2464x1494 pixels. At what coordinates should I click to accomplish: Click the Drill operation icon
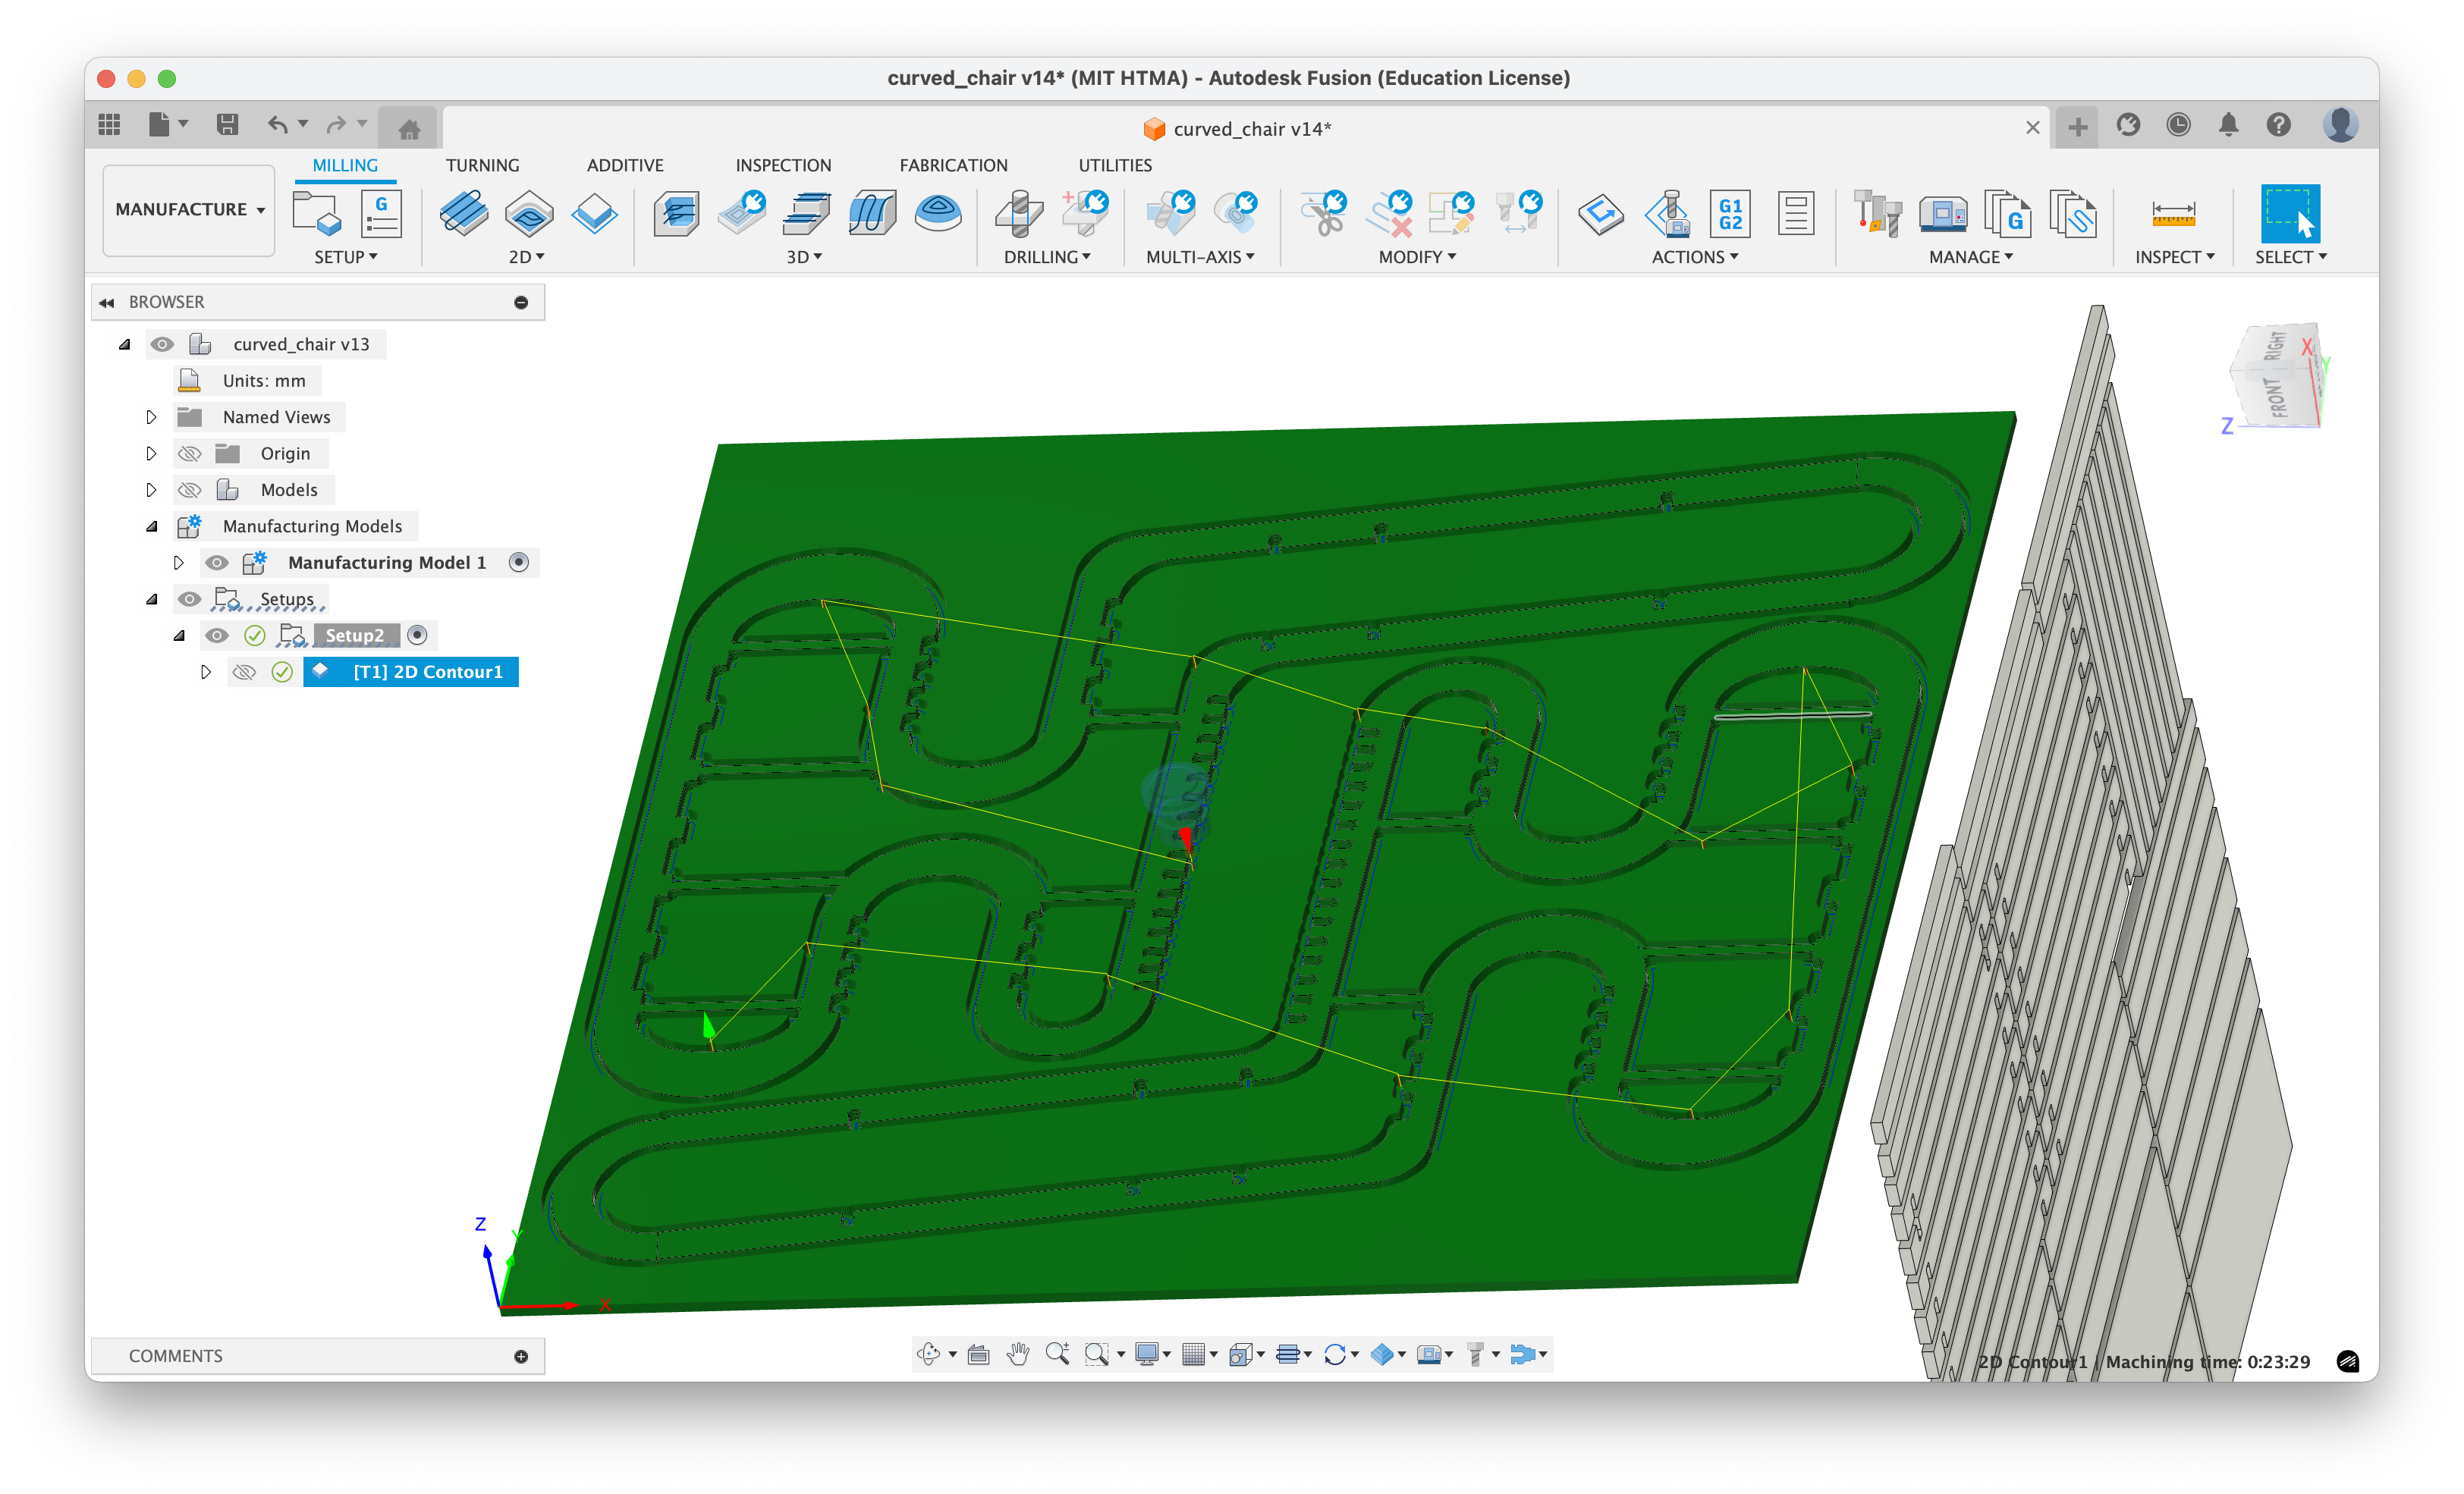coord(1019,213)
